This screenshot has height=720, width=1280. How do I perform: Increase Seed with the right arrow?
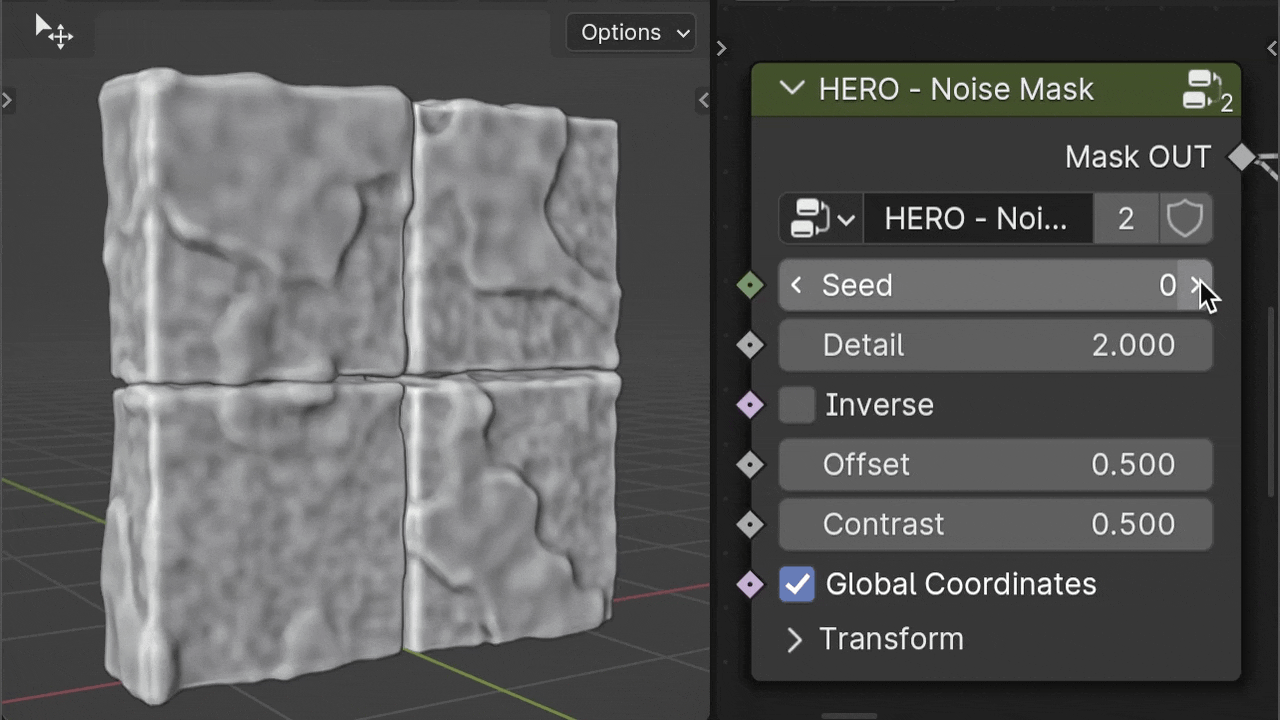(x=1196, y=285)
